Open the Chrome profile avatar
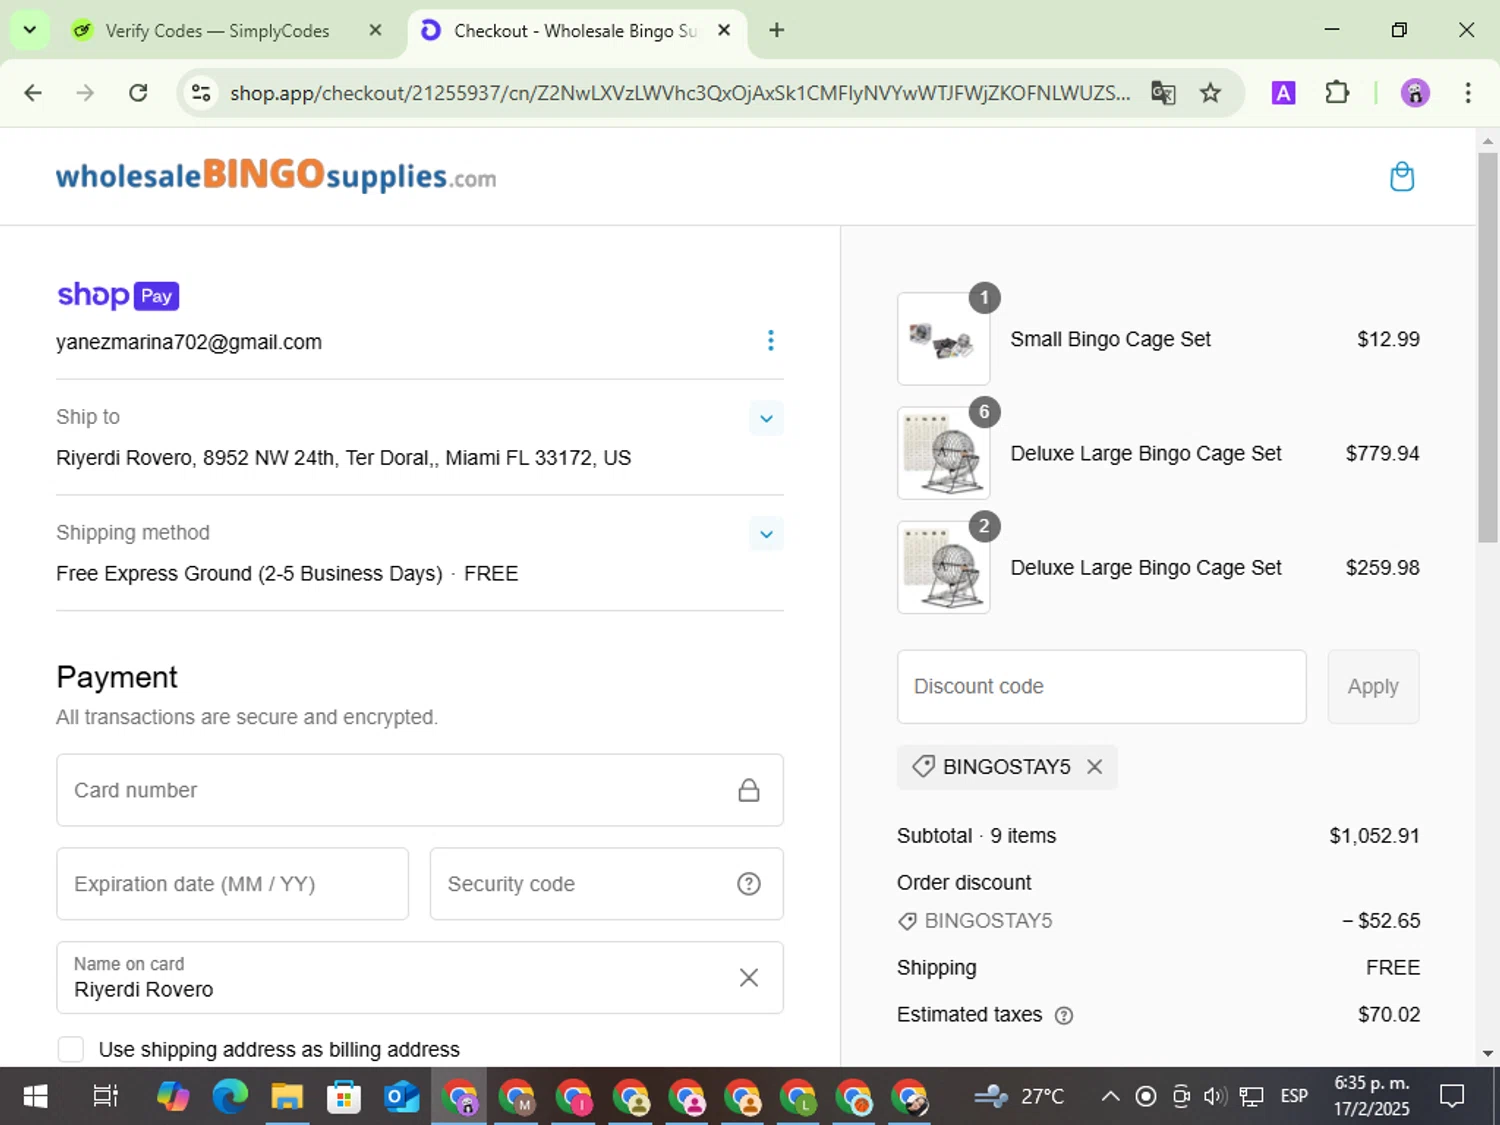This screenshot has width=1500, height=1125. click(1415, 93)
